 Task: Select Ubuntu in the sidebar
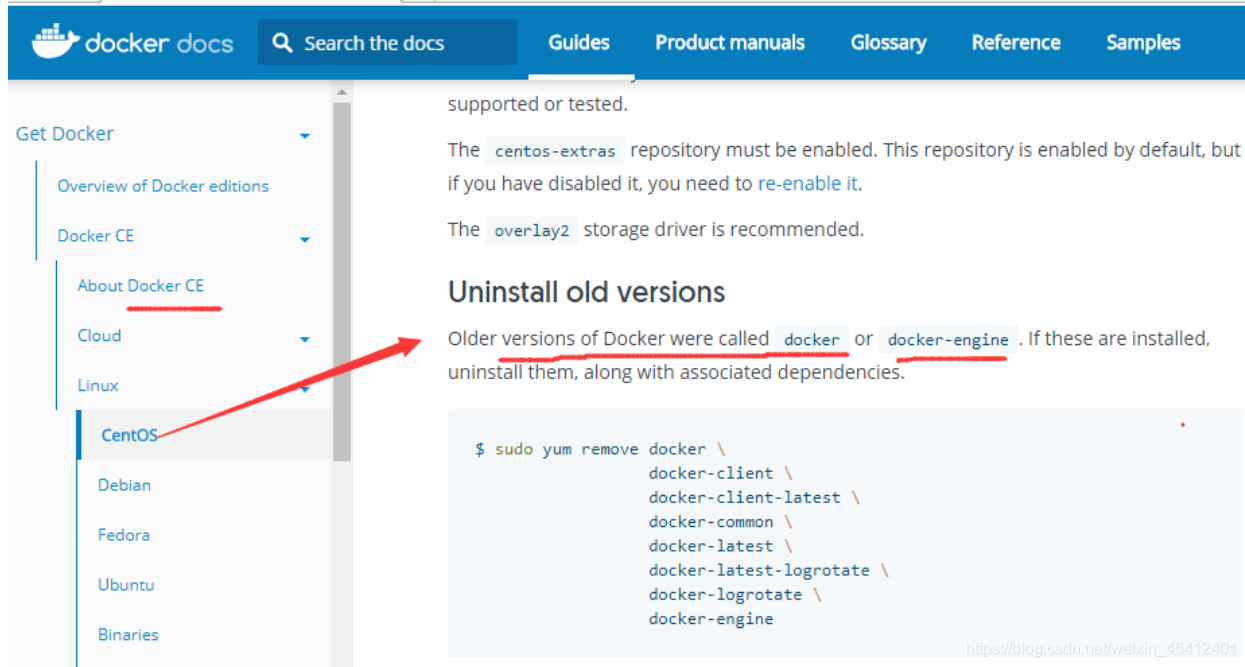tap(126, 585)
